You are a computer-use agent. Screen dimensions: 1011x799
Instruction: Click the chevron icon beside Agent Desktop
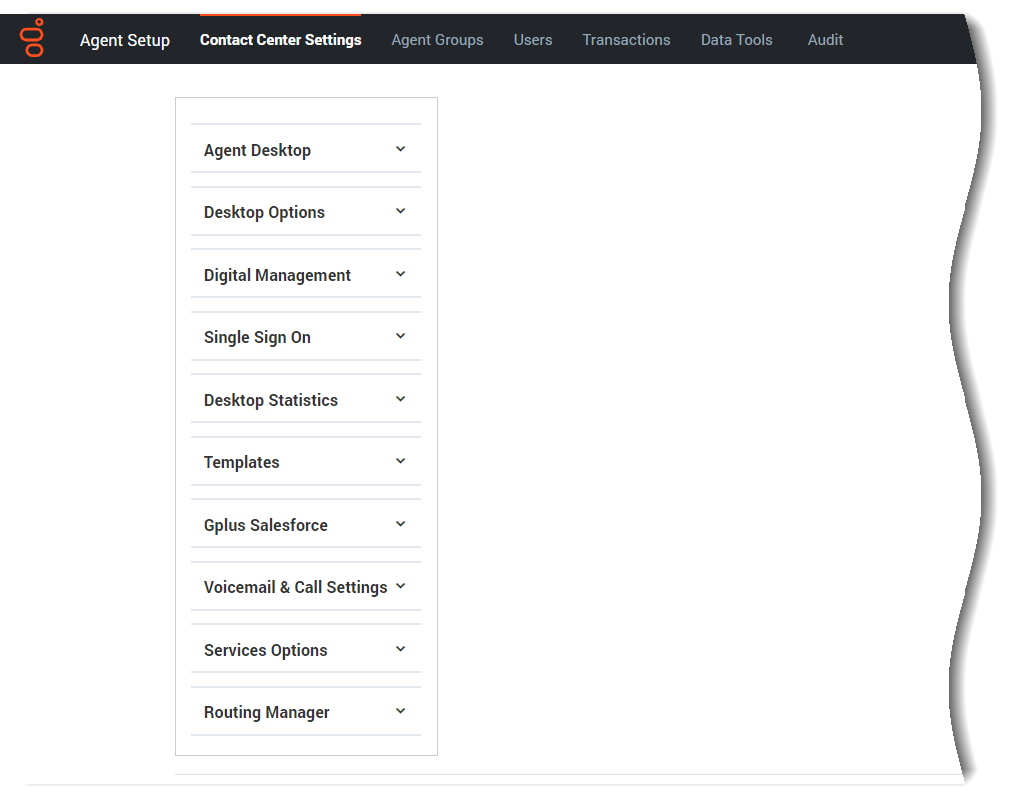(x=400, y=149)
